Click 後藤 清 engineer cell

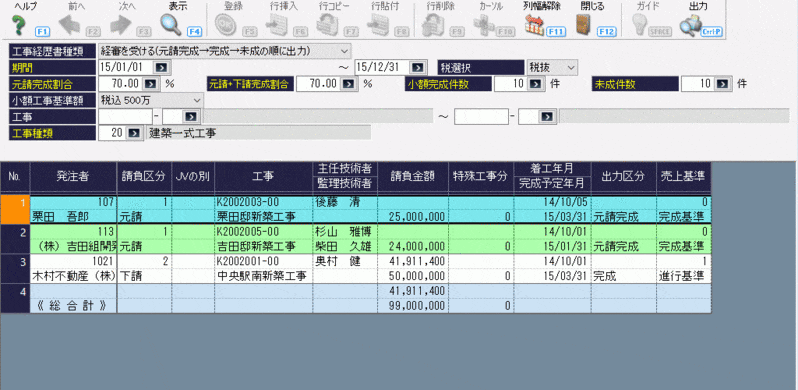345,202
